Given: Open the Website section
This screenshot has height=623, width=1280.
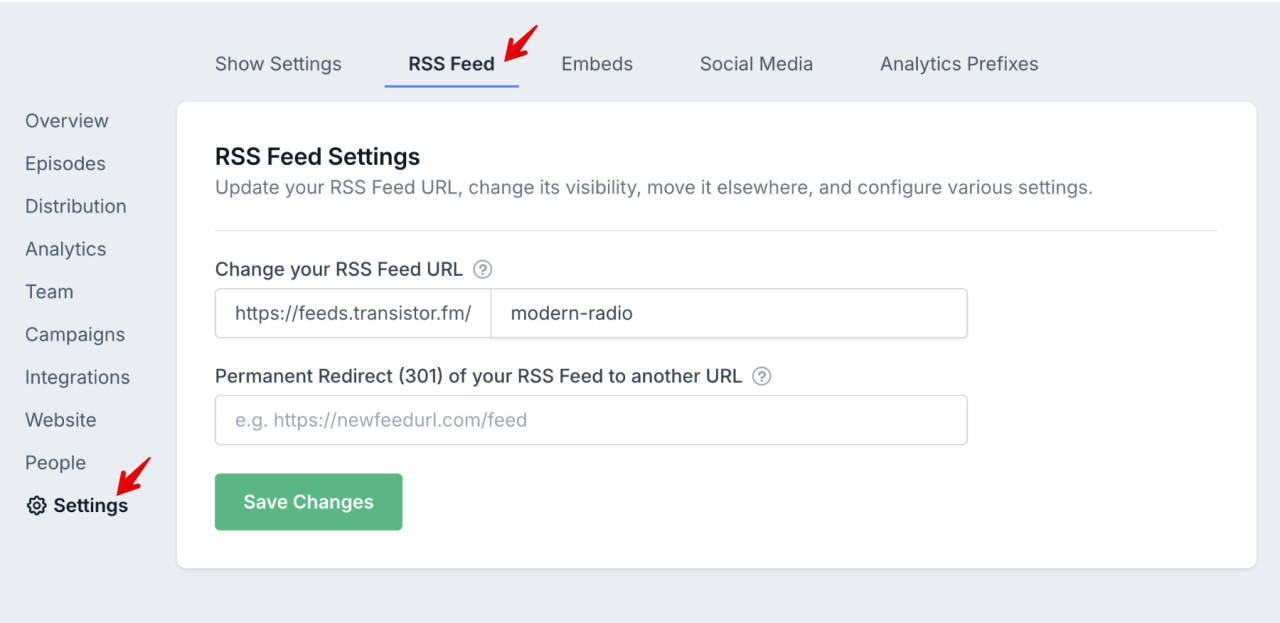Looking at the screenshot, I should tap(60, 420).
